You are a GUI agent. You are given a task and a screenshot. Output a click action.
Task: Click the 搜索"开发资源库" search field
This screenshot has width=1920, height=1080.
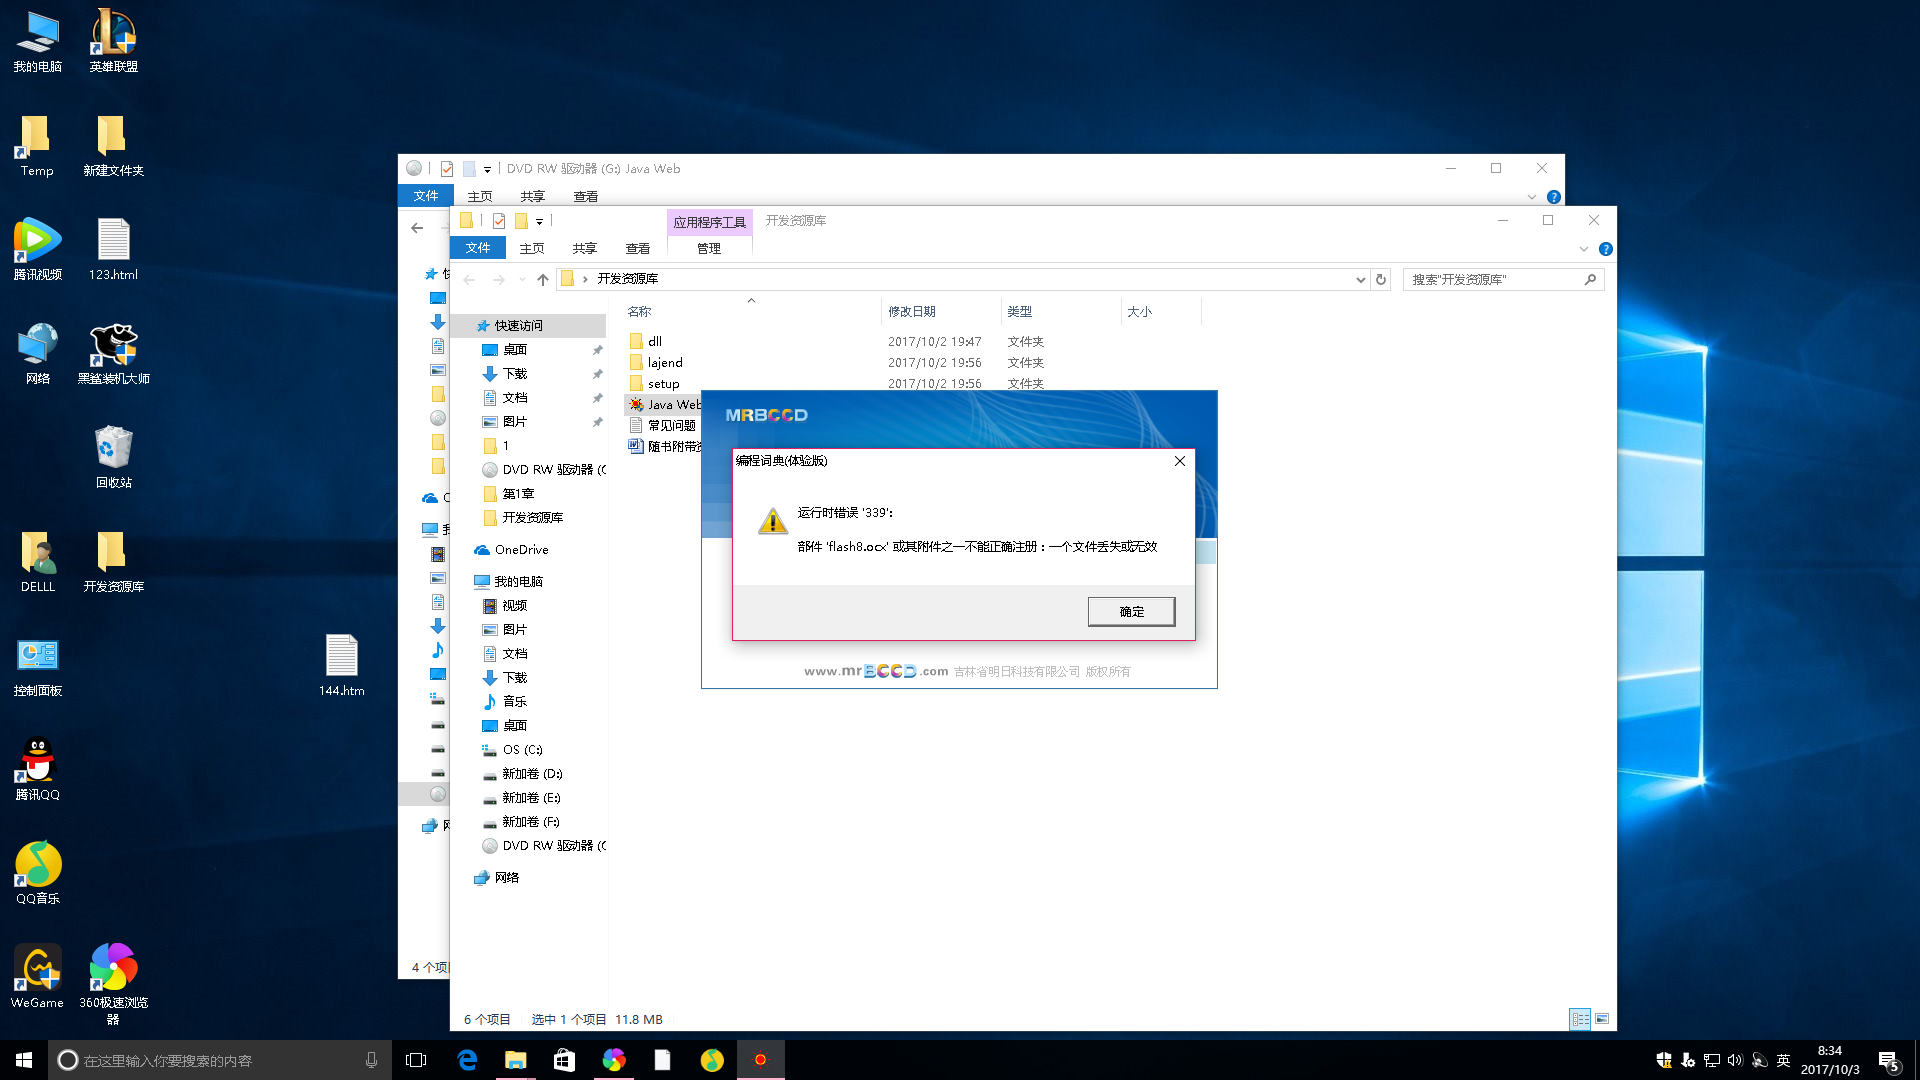[x=1503, y=280]
